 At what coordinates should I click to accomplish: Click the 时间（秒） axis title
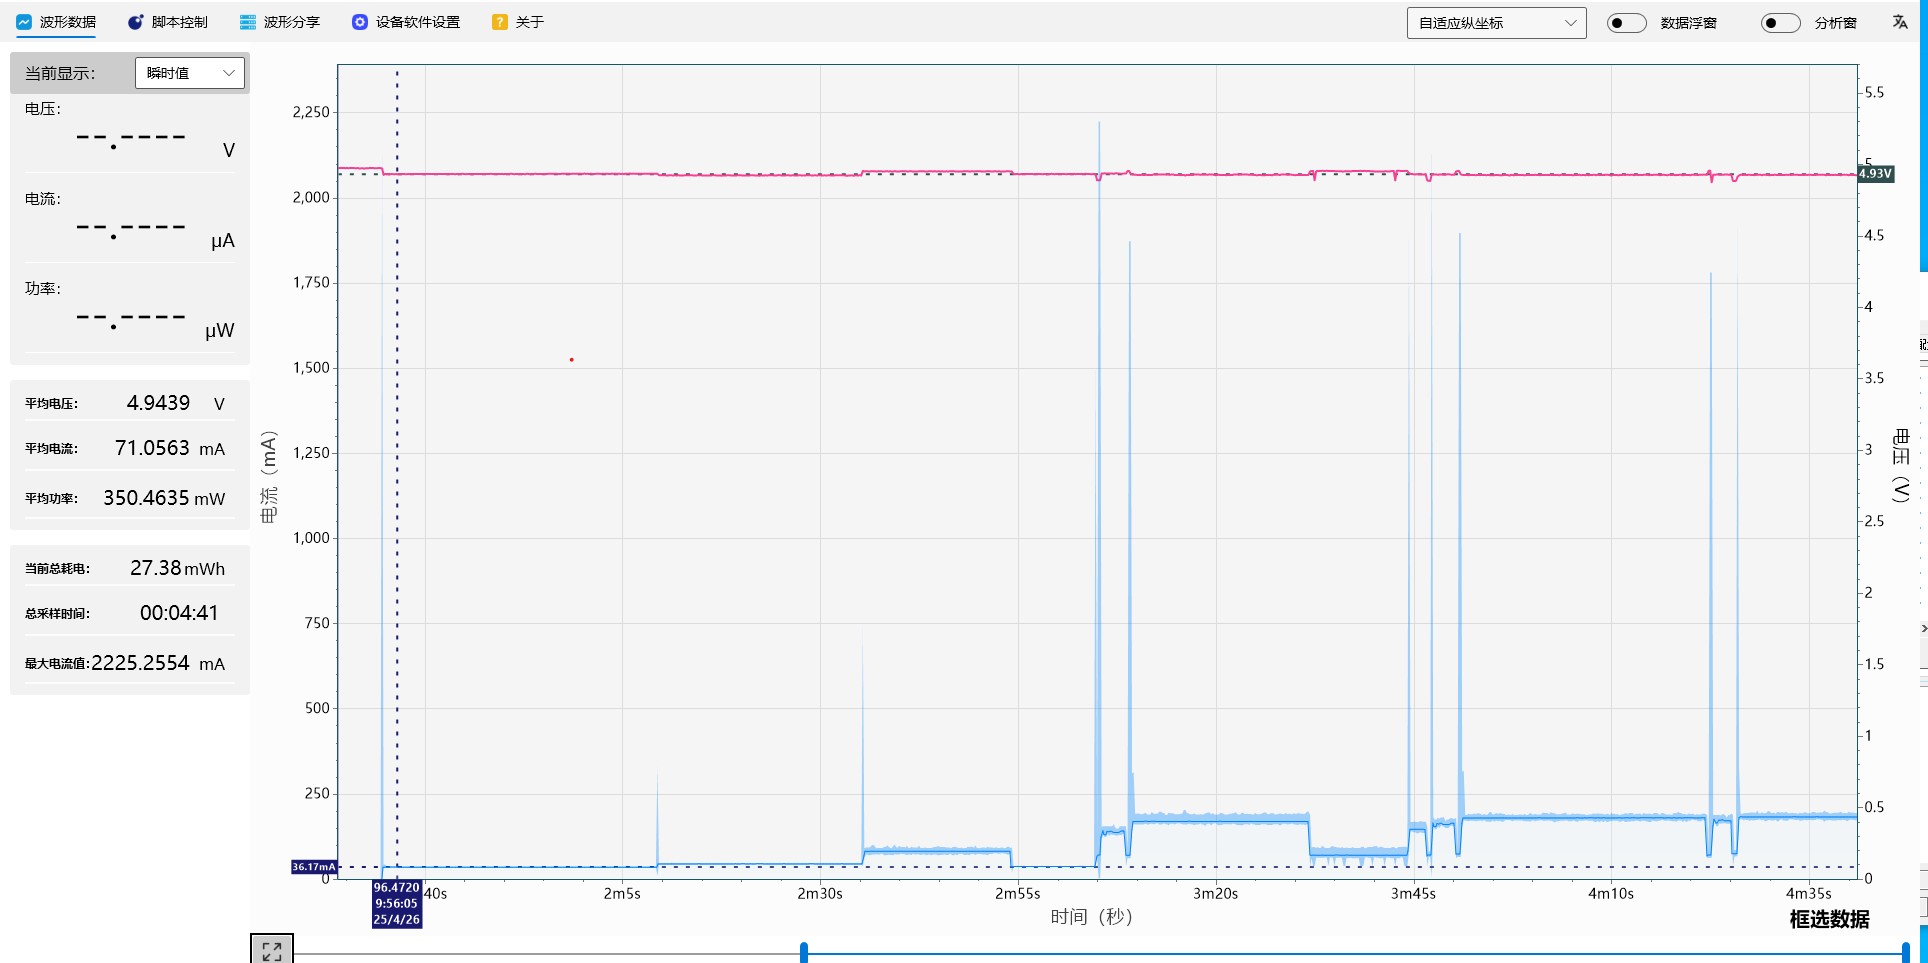1091,917
